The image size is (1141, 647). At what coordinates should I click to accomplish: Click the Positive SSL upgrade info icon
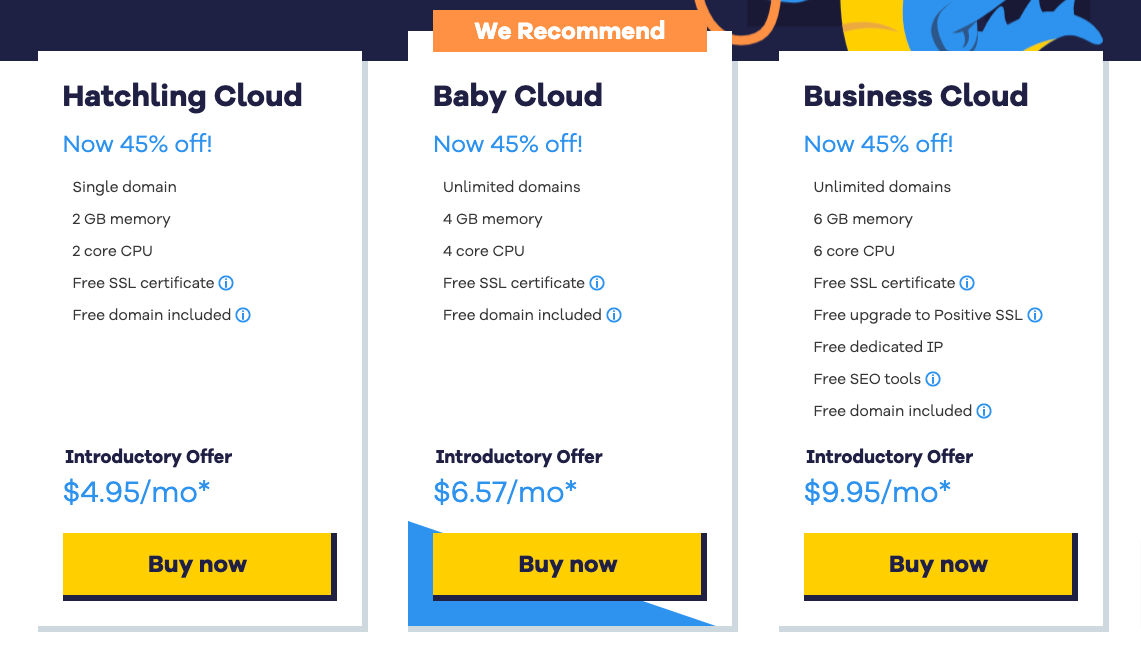[1037, 315]
